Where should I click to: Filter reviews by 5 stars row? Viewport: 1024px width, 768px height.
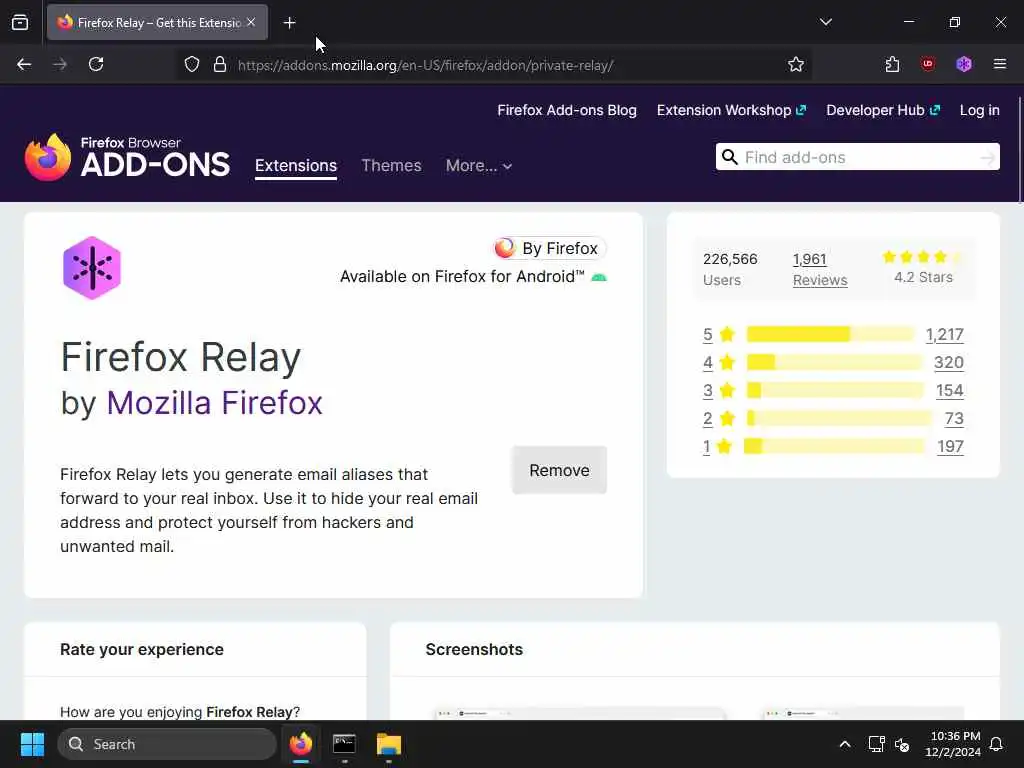pos(833,334)
